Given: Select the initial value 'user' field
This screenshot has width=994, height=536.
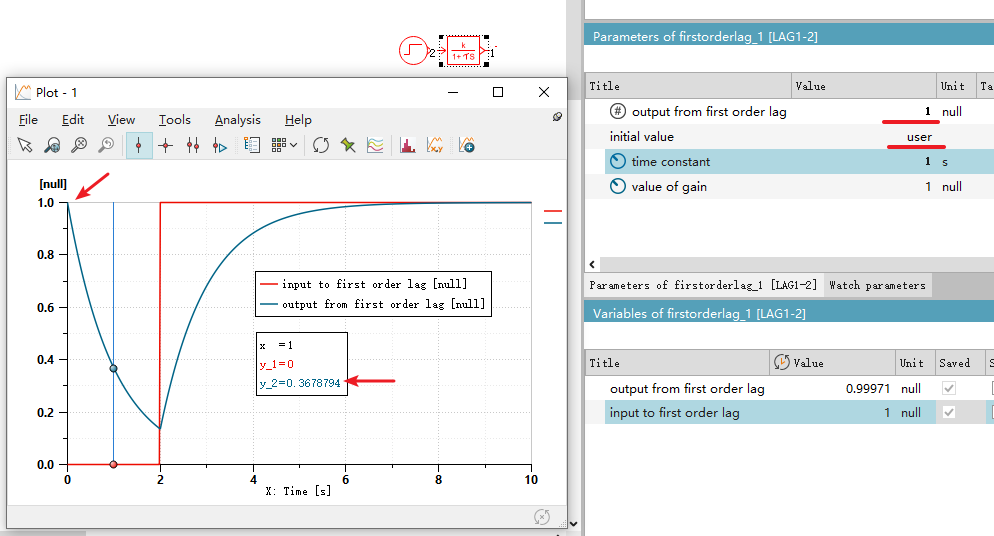Looking at the screenshot, I should (x=918, y=137).
